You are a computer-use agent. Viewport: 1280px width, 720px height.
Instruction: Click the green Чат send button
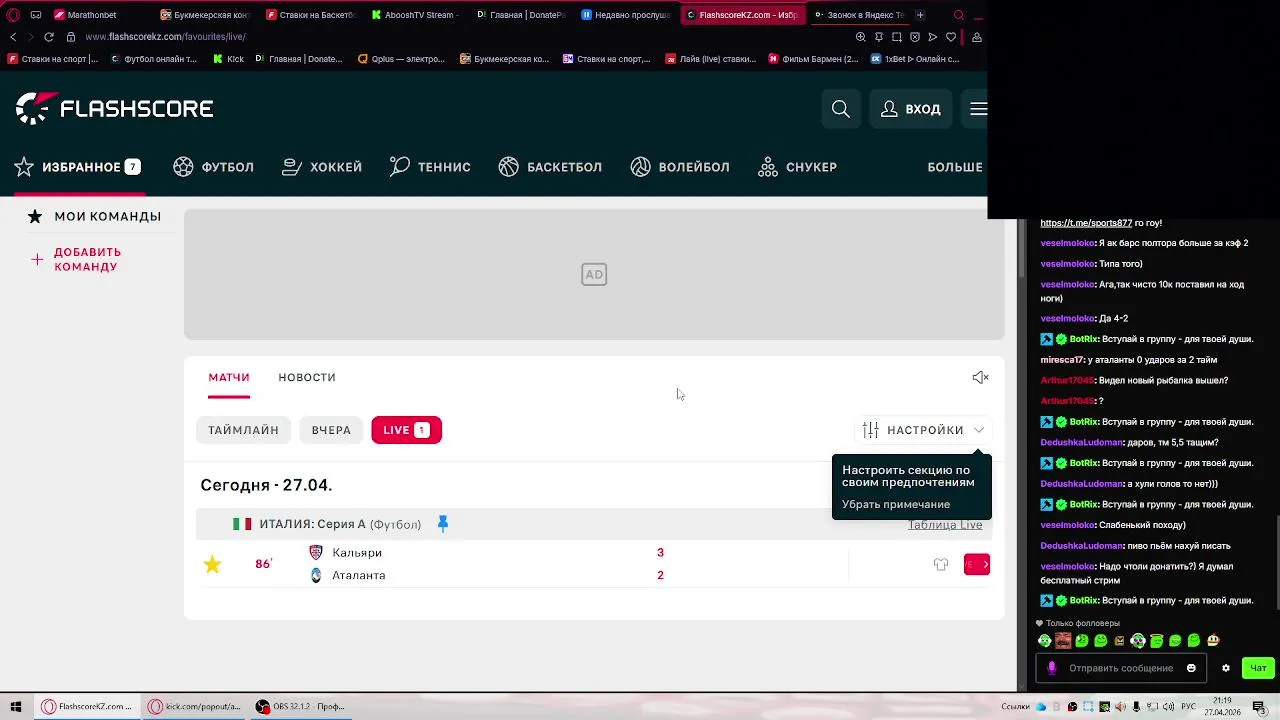(x=1258, y=668)
